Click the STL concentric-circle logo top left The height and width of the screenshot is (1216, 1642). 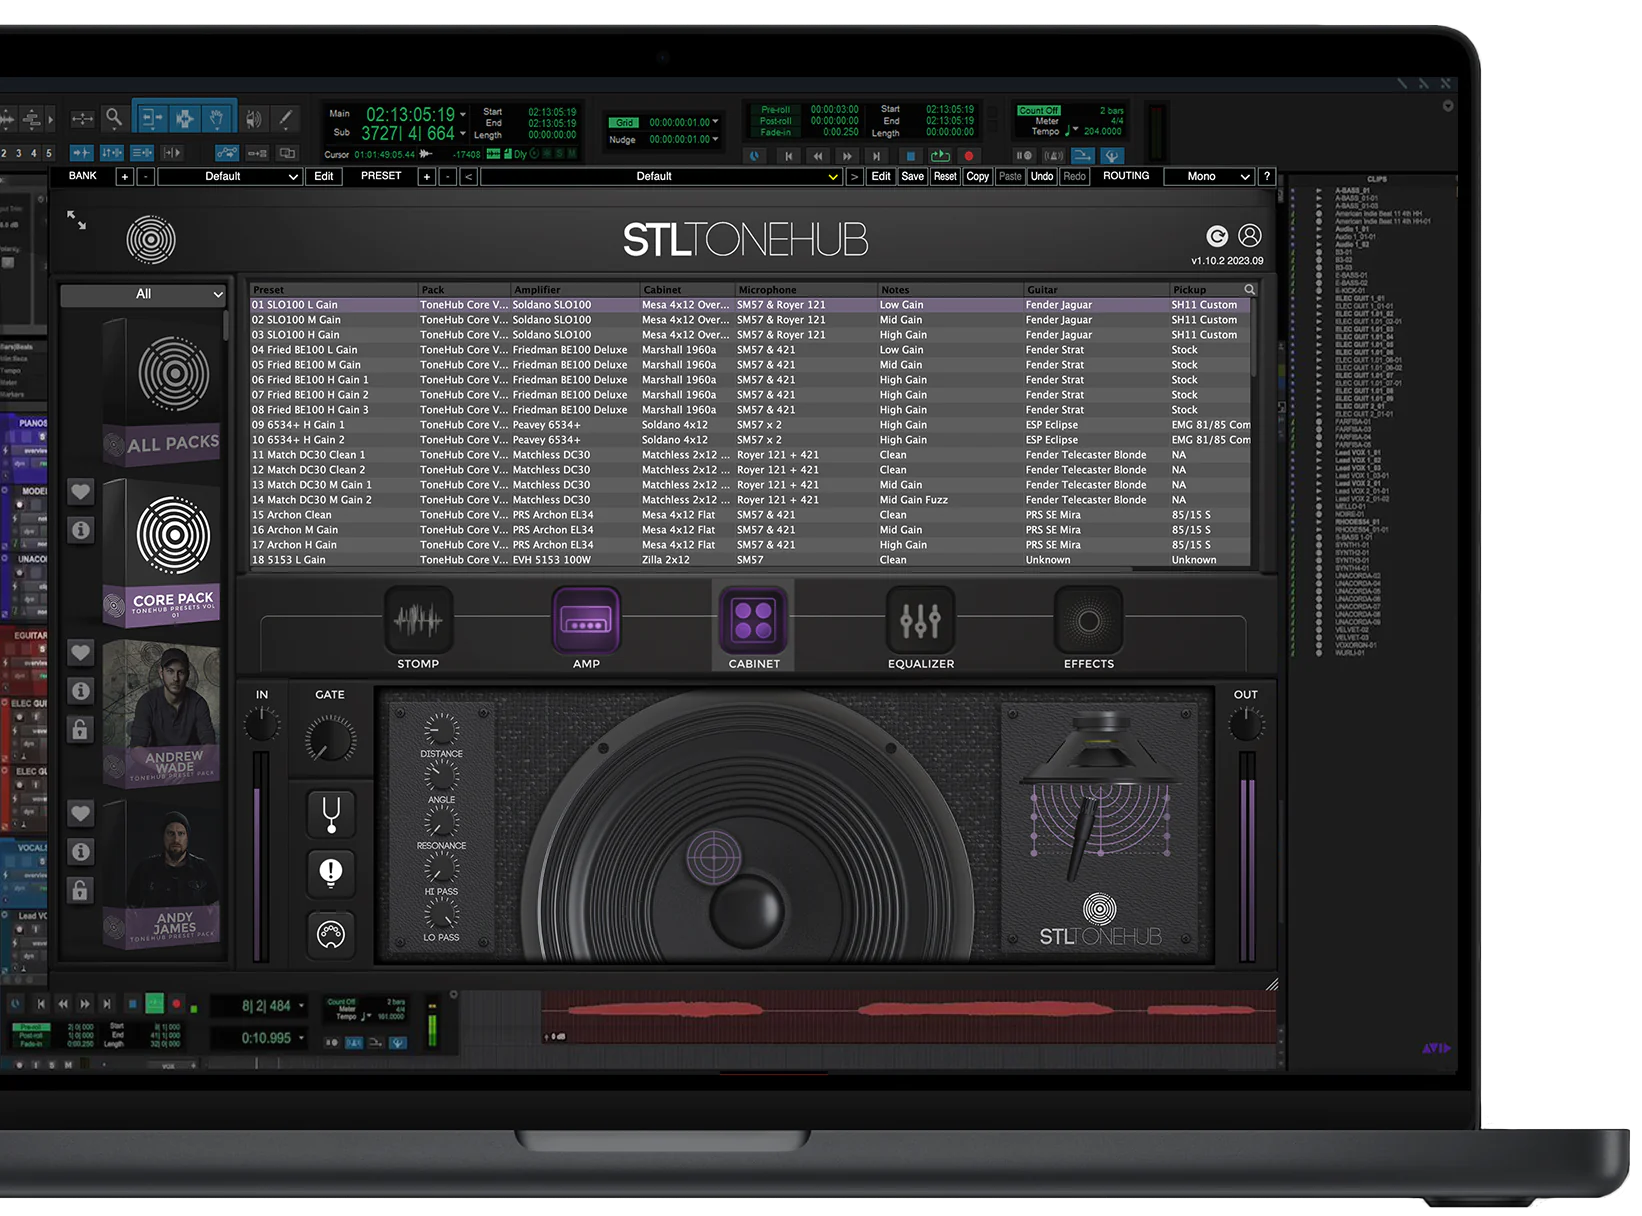[151, 240]
